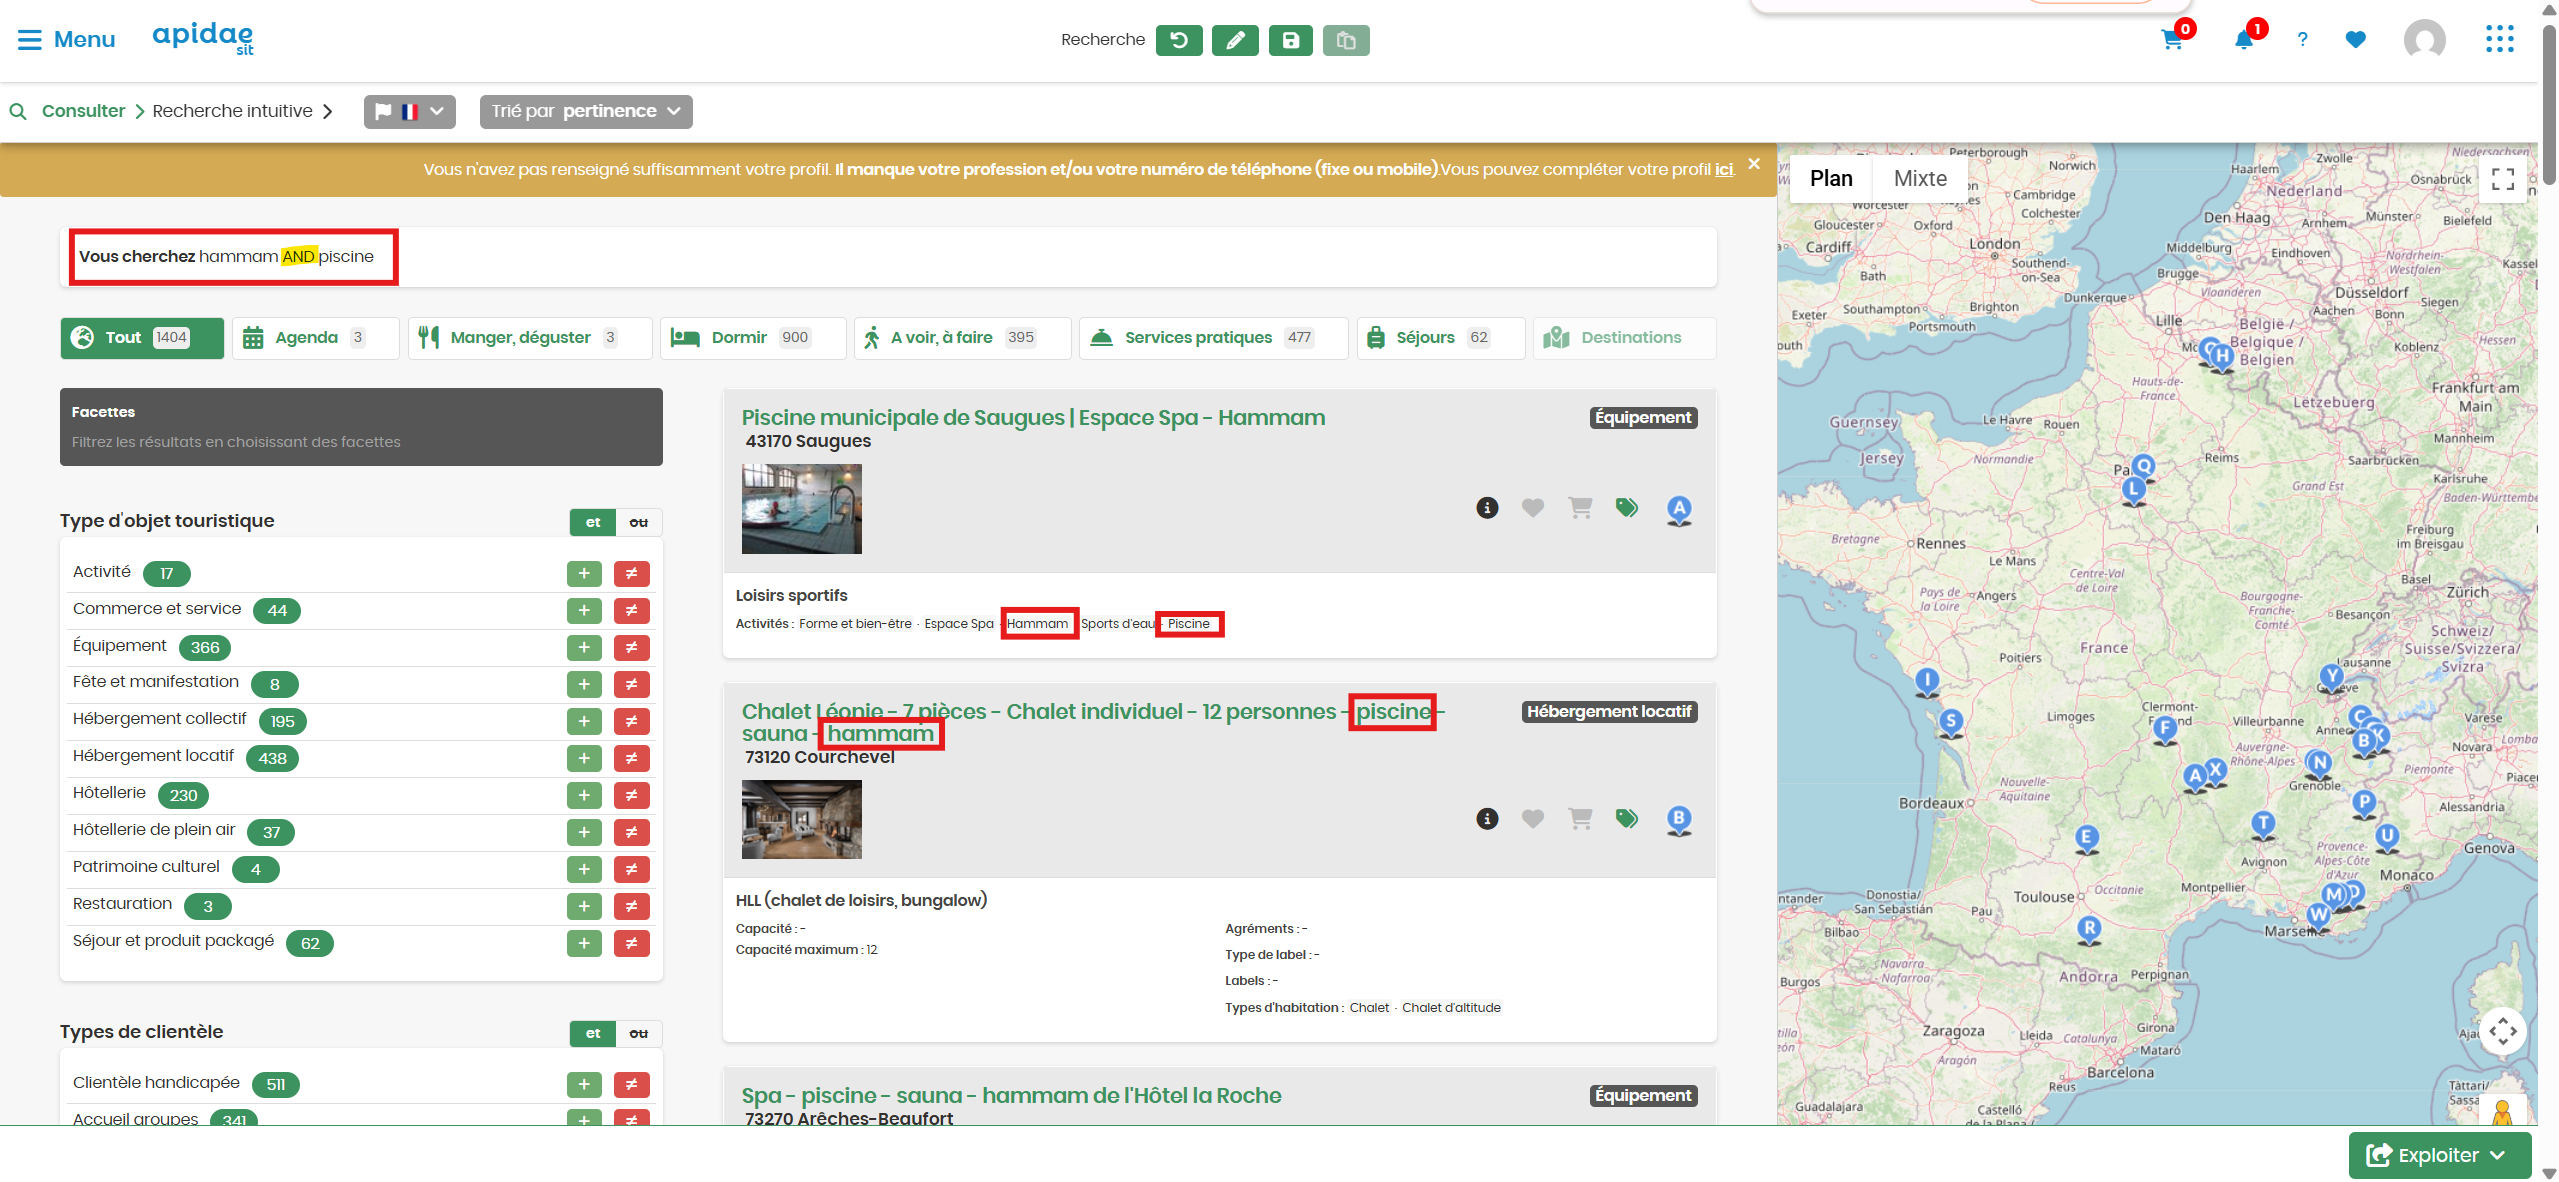
Task: Click the Saugues swimming pool thumbnail
Action: 801,509
